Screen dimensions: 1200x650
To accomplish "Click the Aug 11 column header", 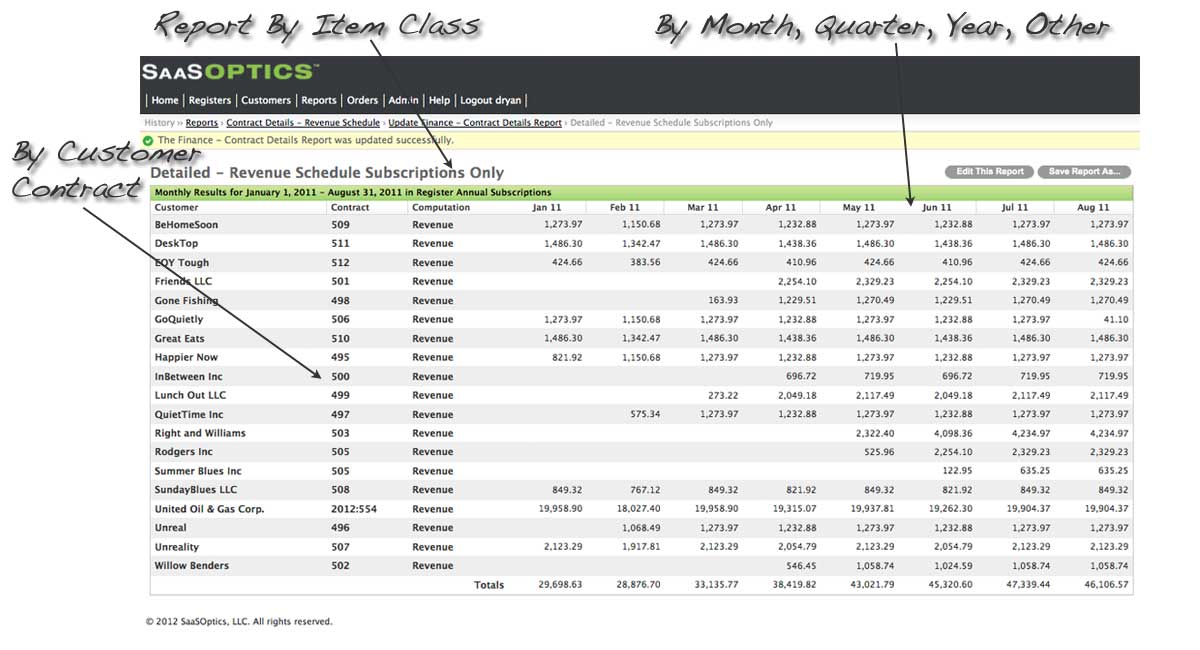I will tap(1093, 208).
